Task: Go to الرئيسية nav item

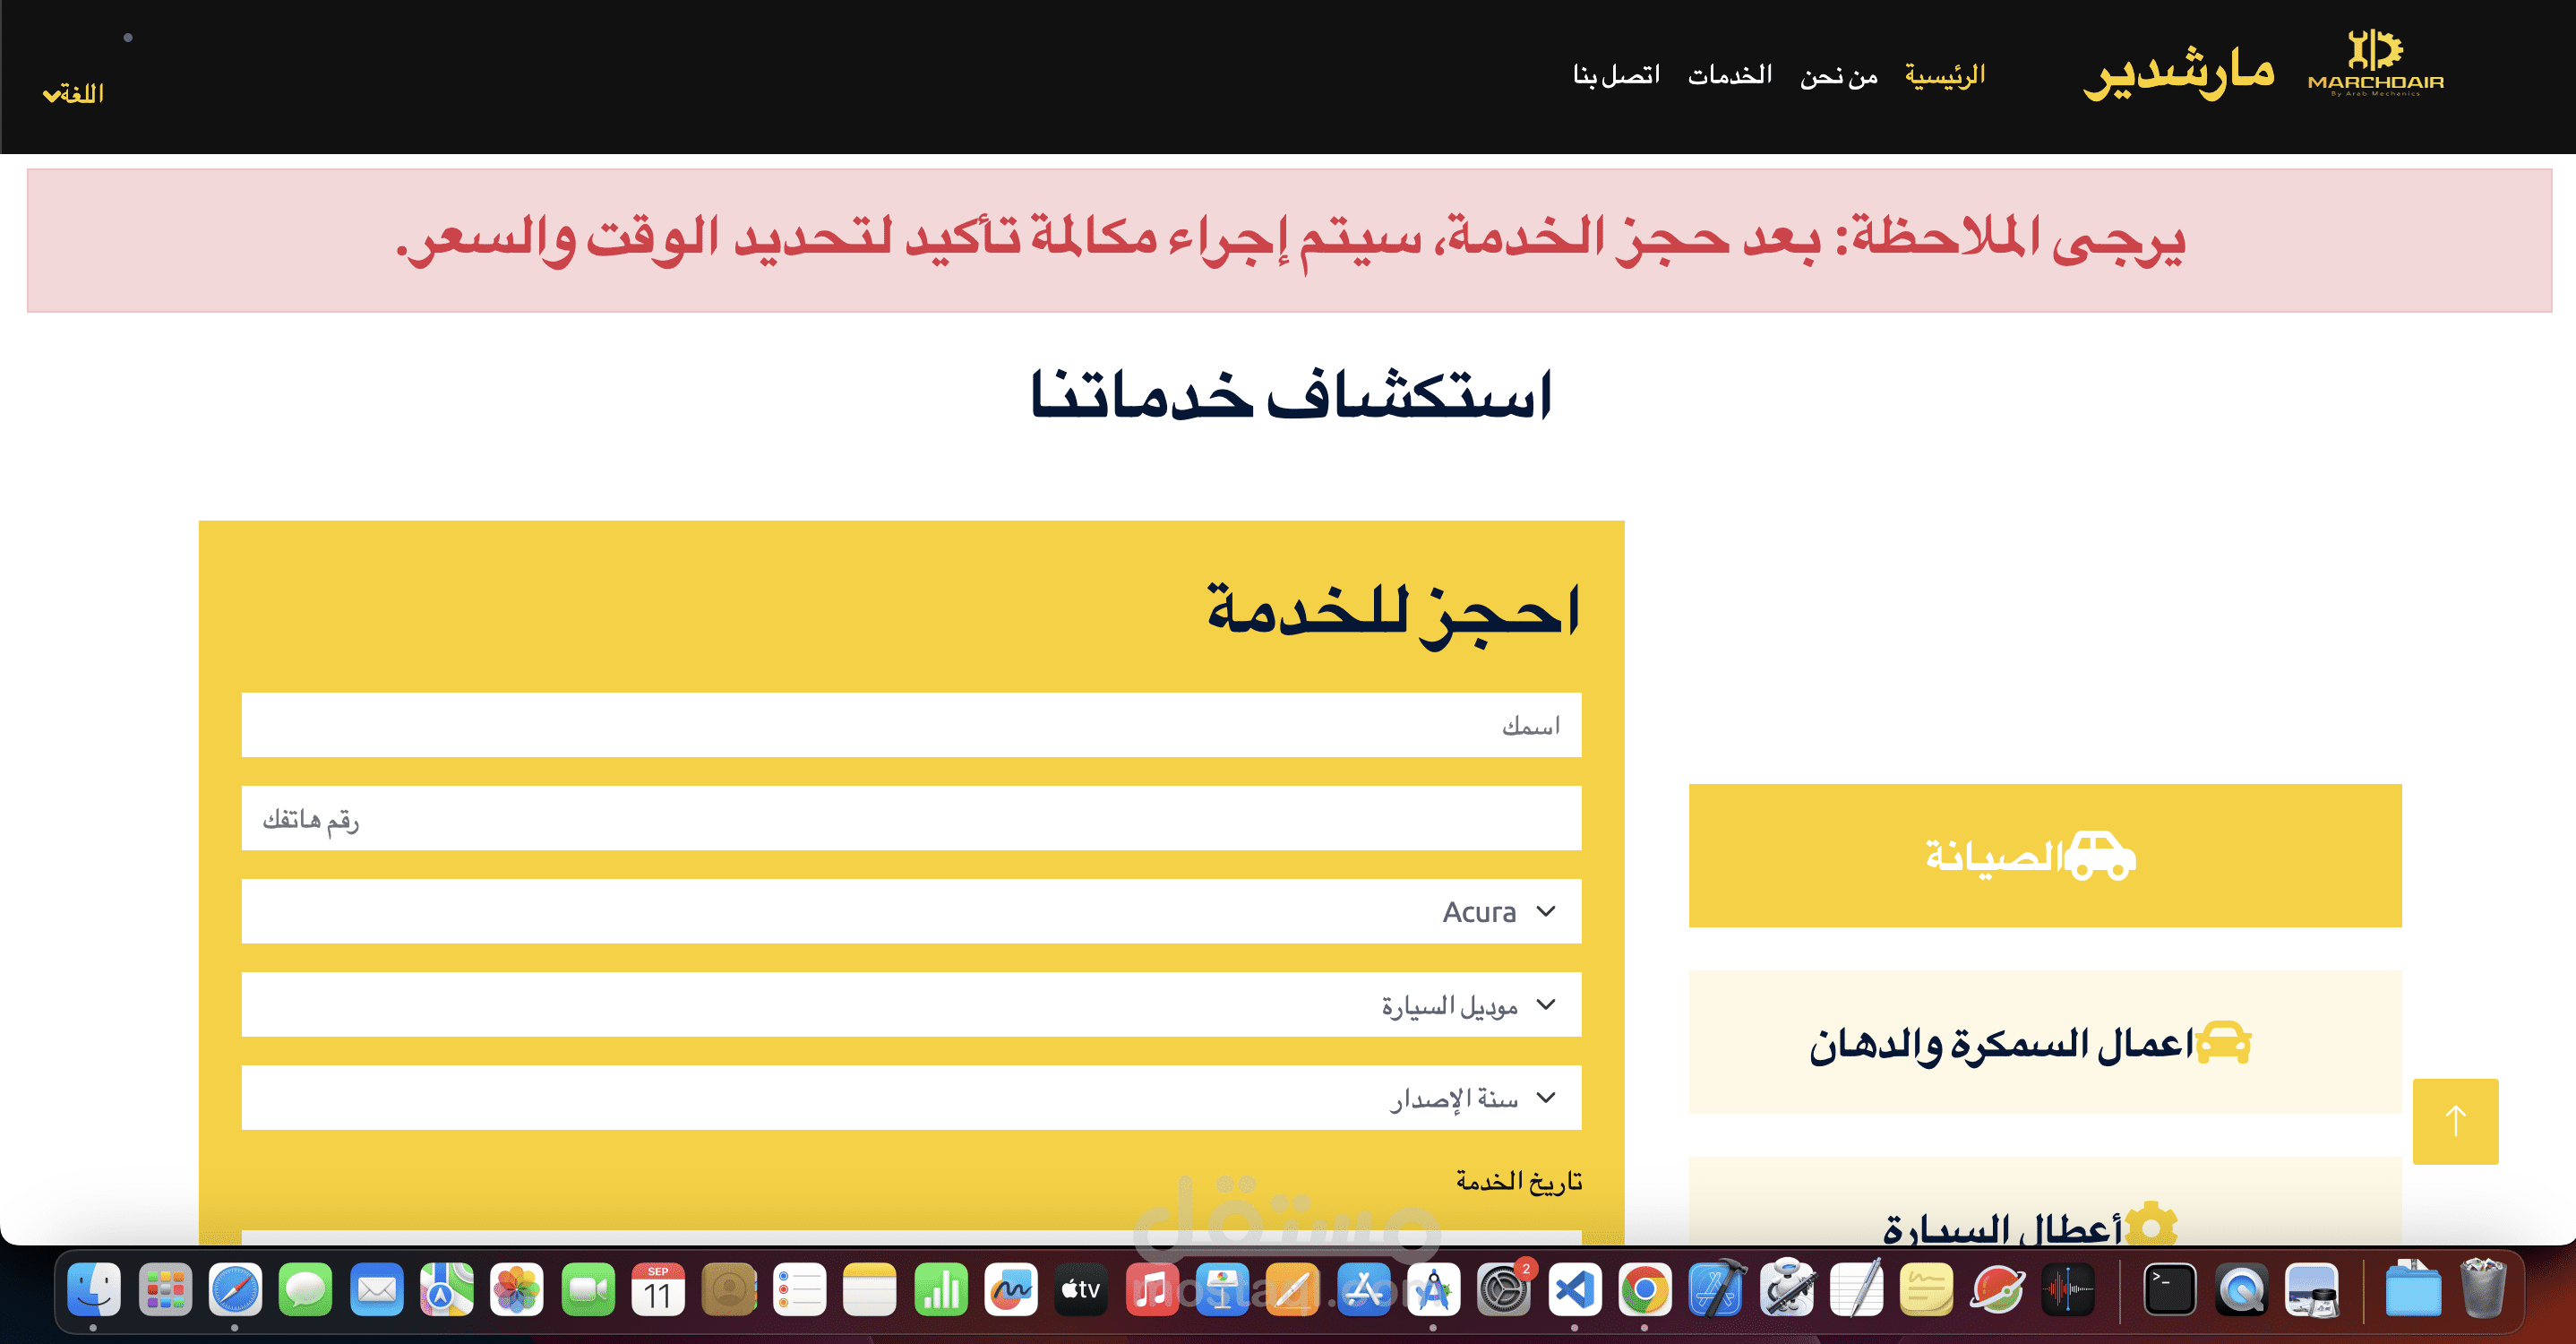Action: [x=1944, y=75]
